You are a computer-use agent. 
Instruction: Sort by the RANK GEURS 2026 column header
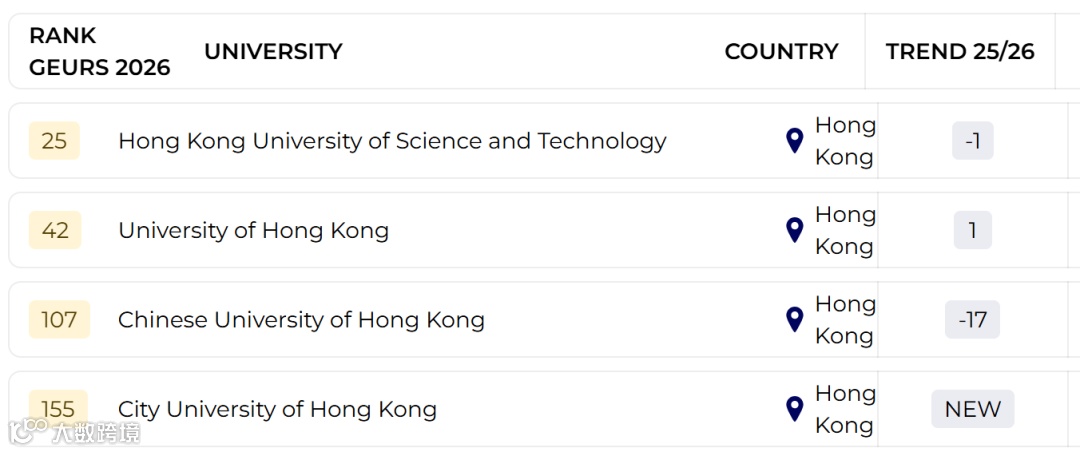100,52
